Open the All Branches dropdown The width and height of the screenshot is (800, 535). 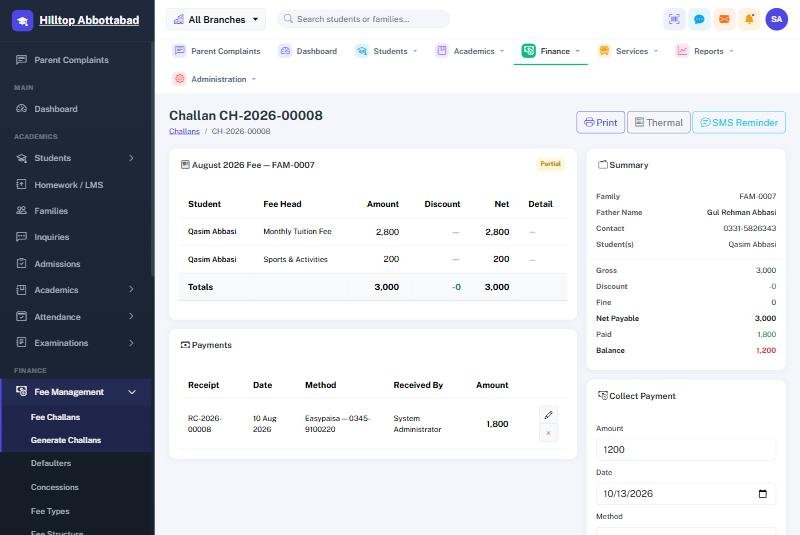point(216,19)
